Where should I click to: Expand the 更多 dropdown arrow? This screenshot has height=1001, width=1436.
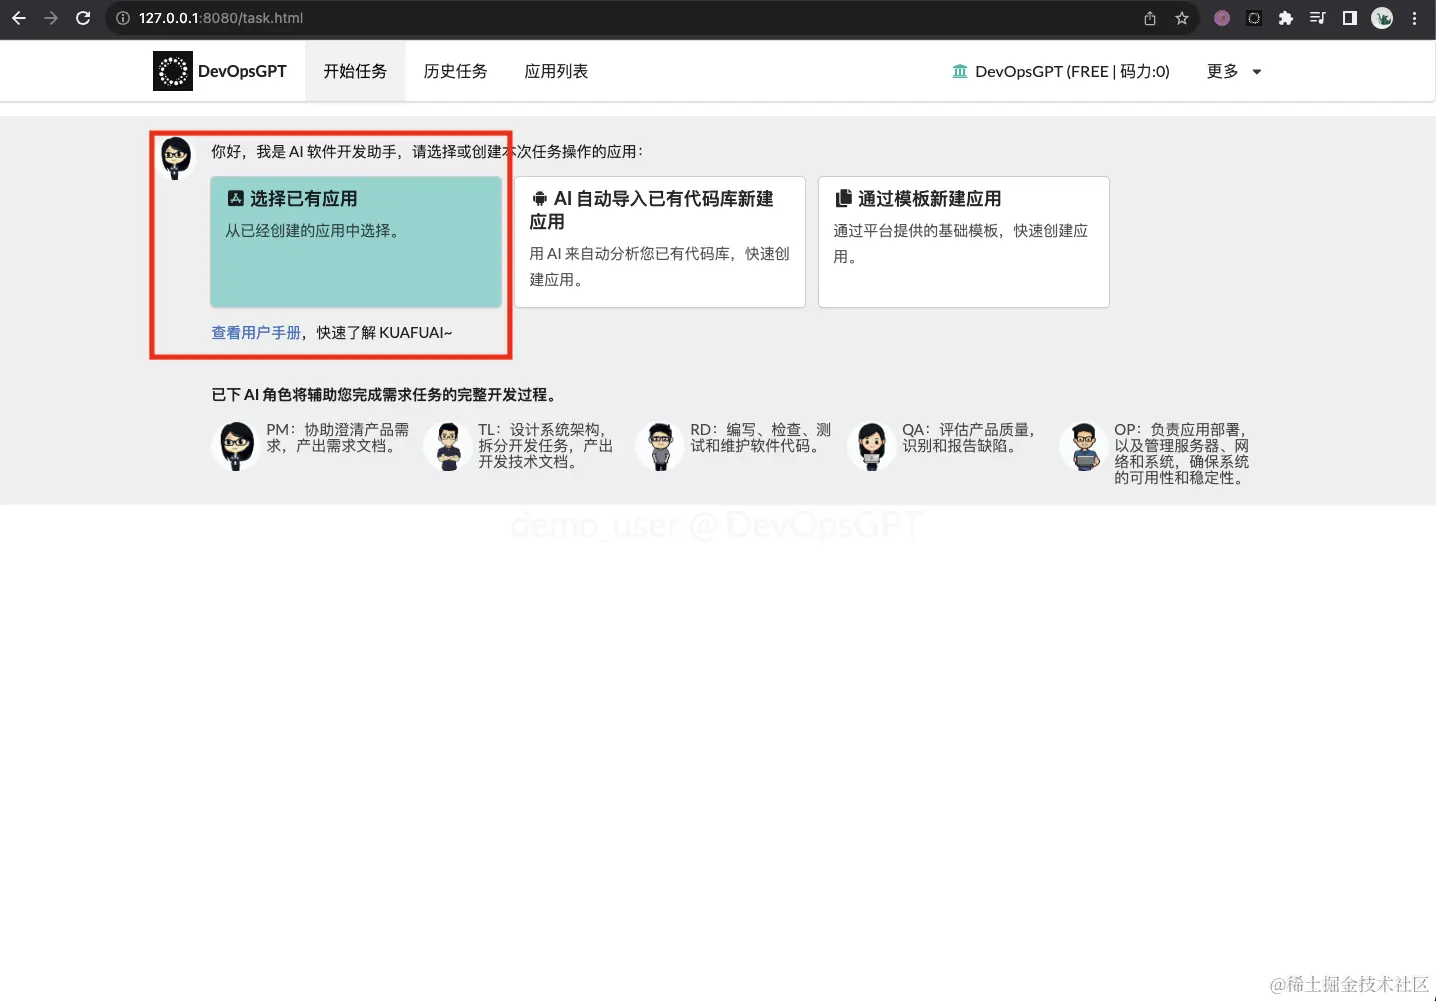point(1257,72)
